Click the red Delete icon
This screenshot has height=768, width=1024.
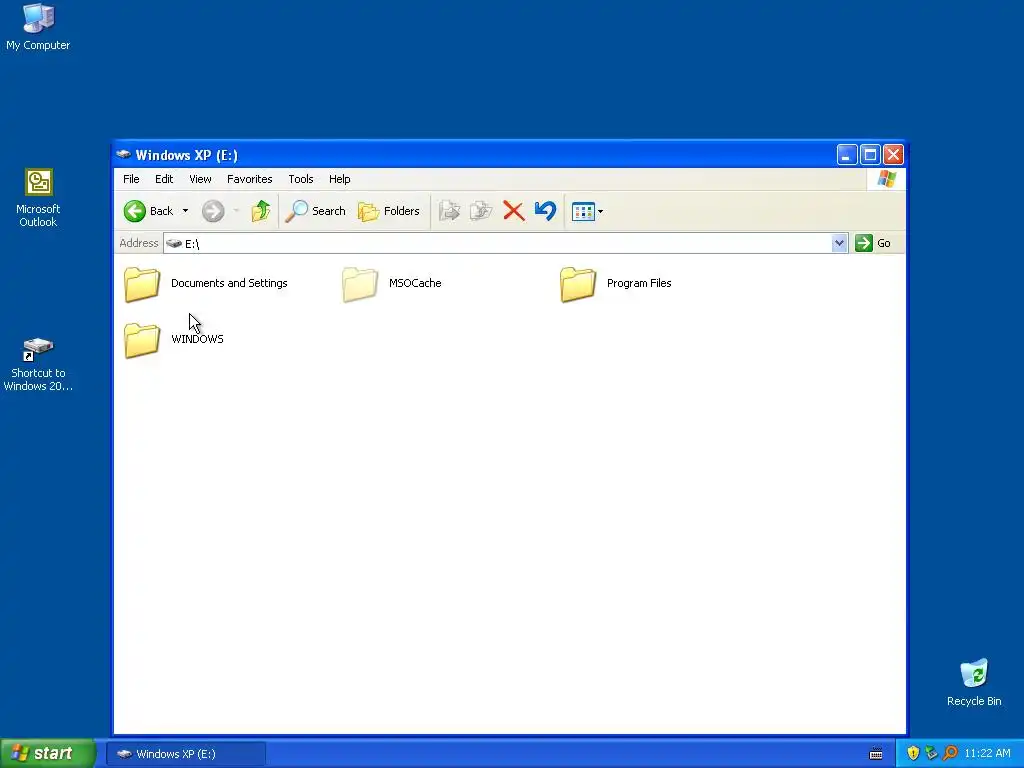pos(514,211)
